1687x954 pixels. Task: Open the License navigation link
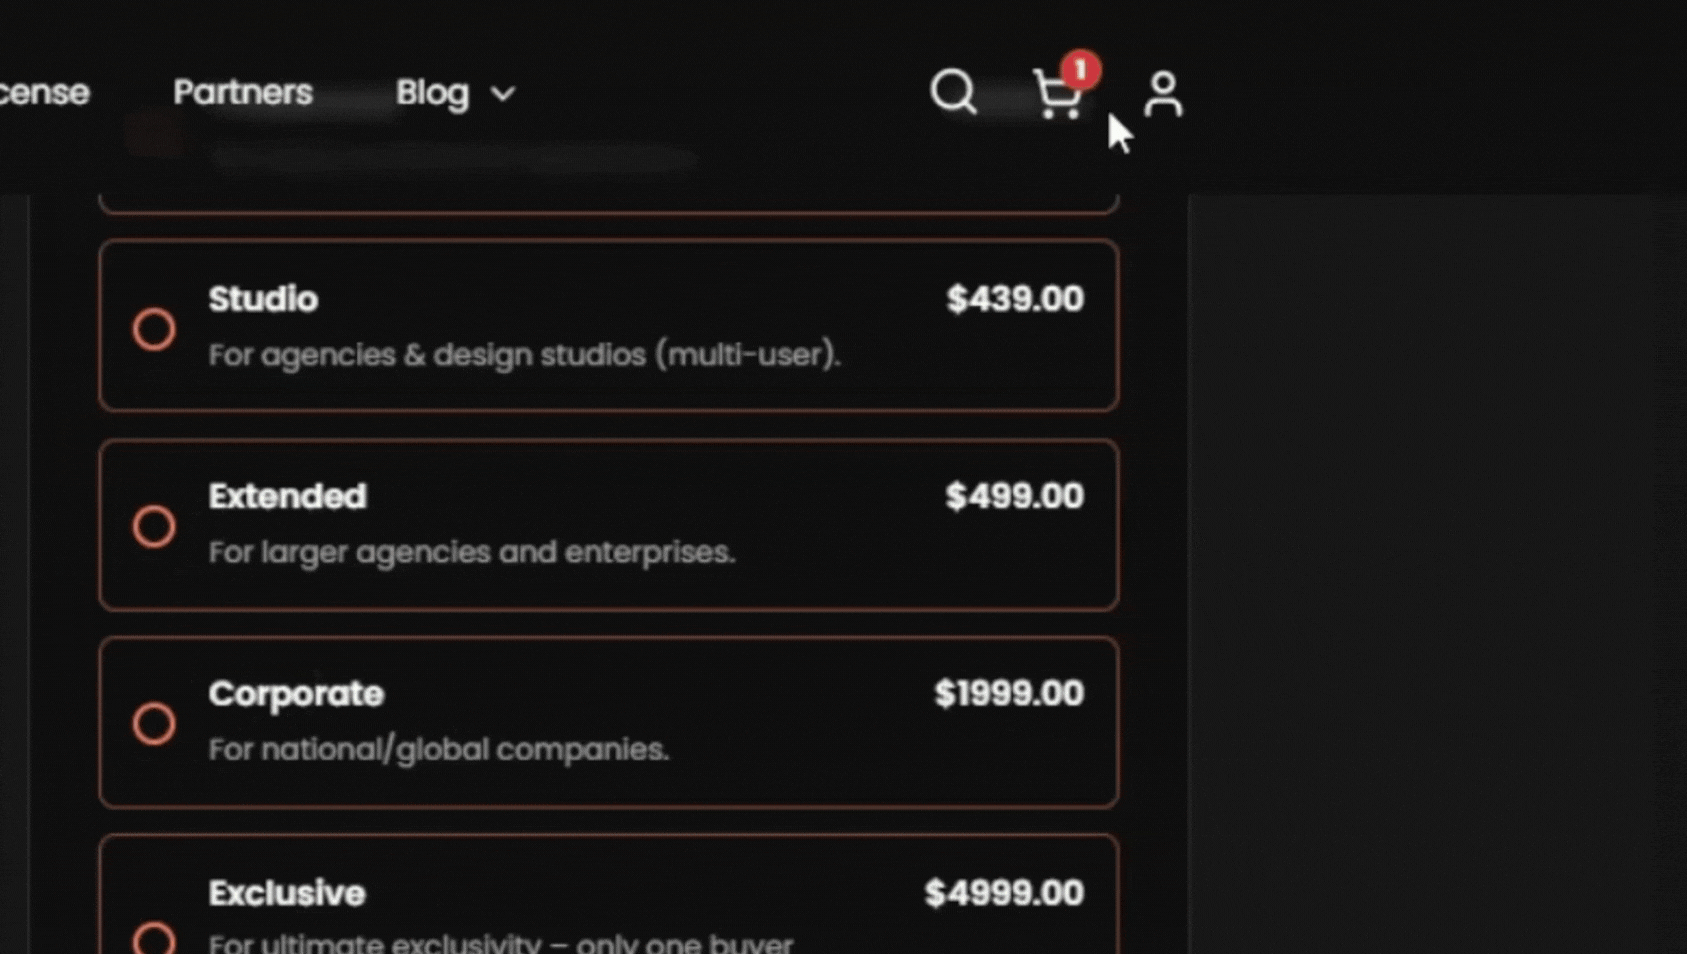tap(45, 92)
